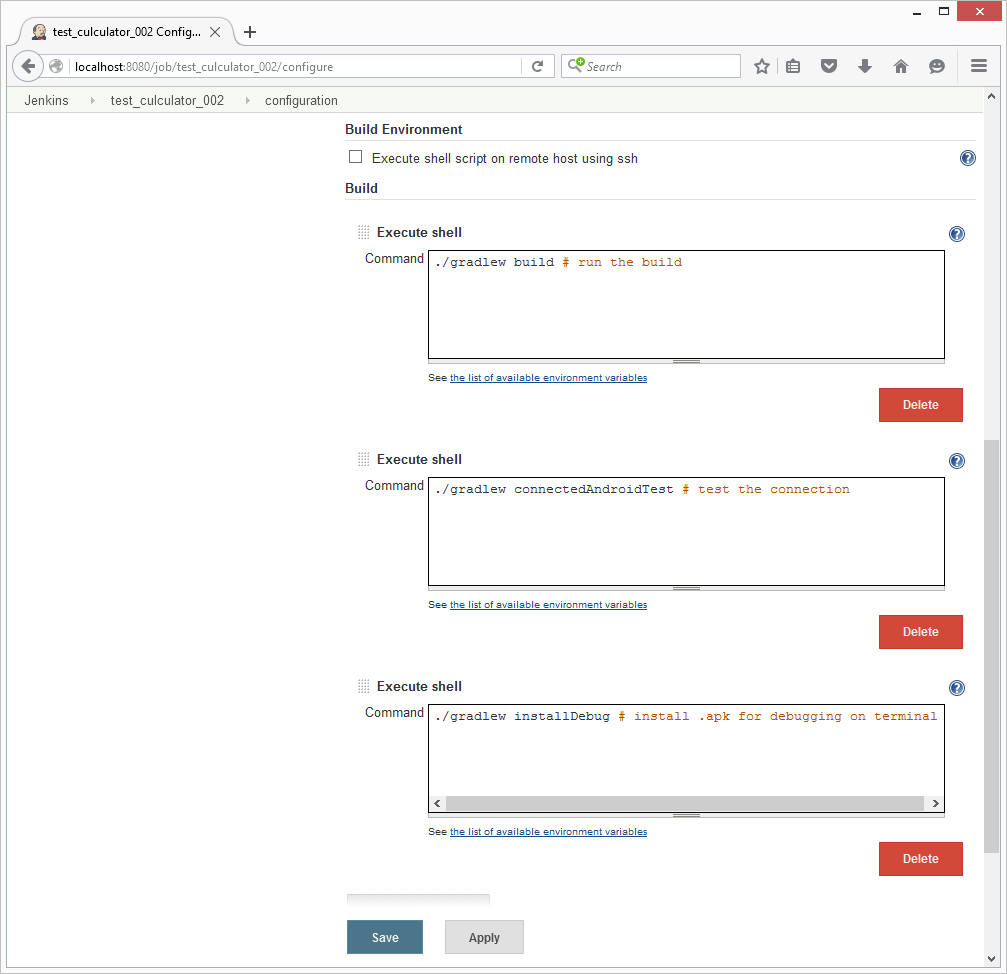Select the test_culculator_002 Config browser tab
The width and height of the screenshot is (1007, 974).
[125, 32]
